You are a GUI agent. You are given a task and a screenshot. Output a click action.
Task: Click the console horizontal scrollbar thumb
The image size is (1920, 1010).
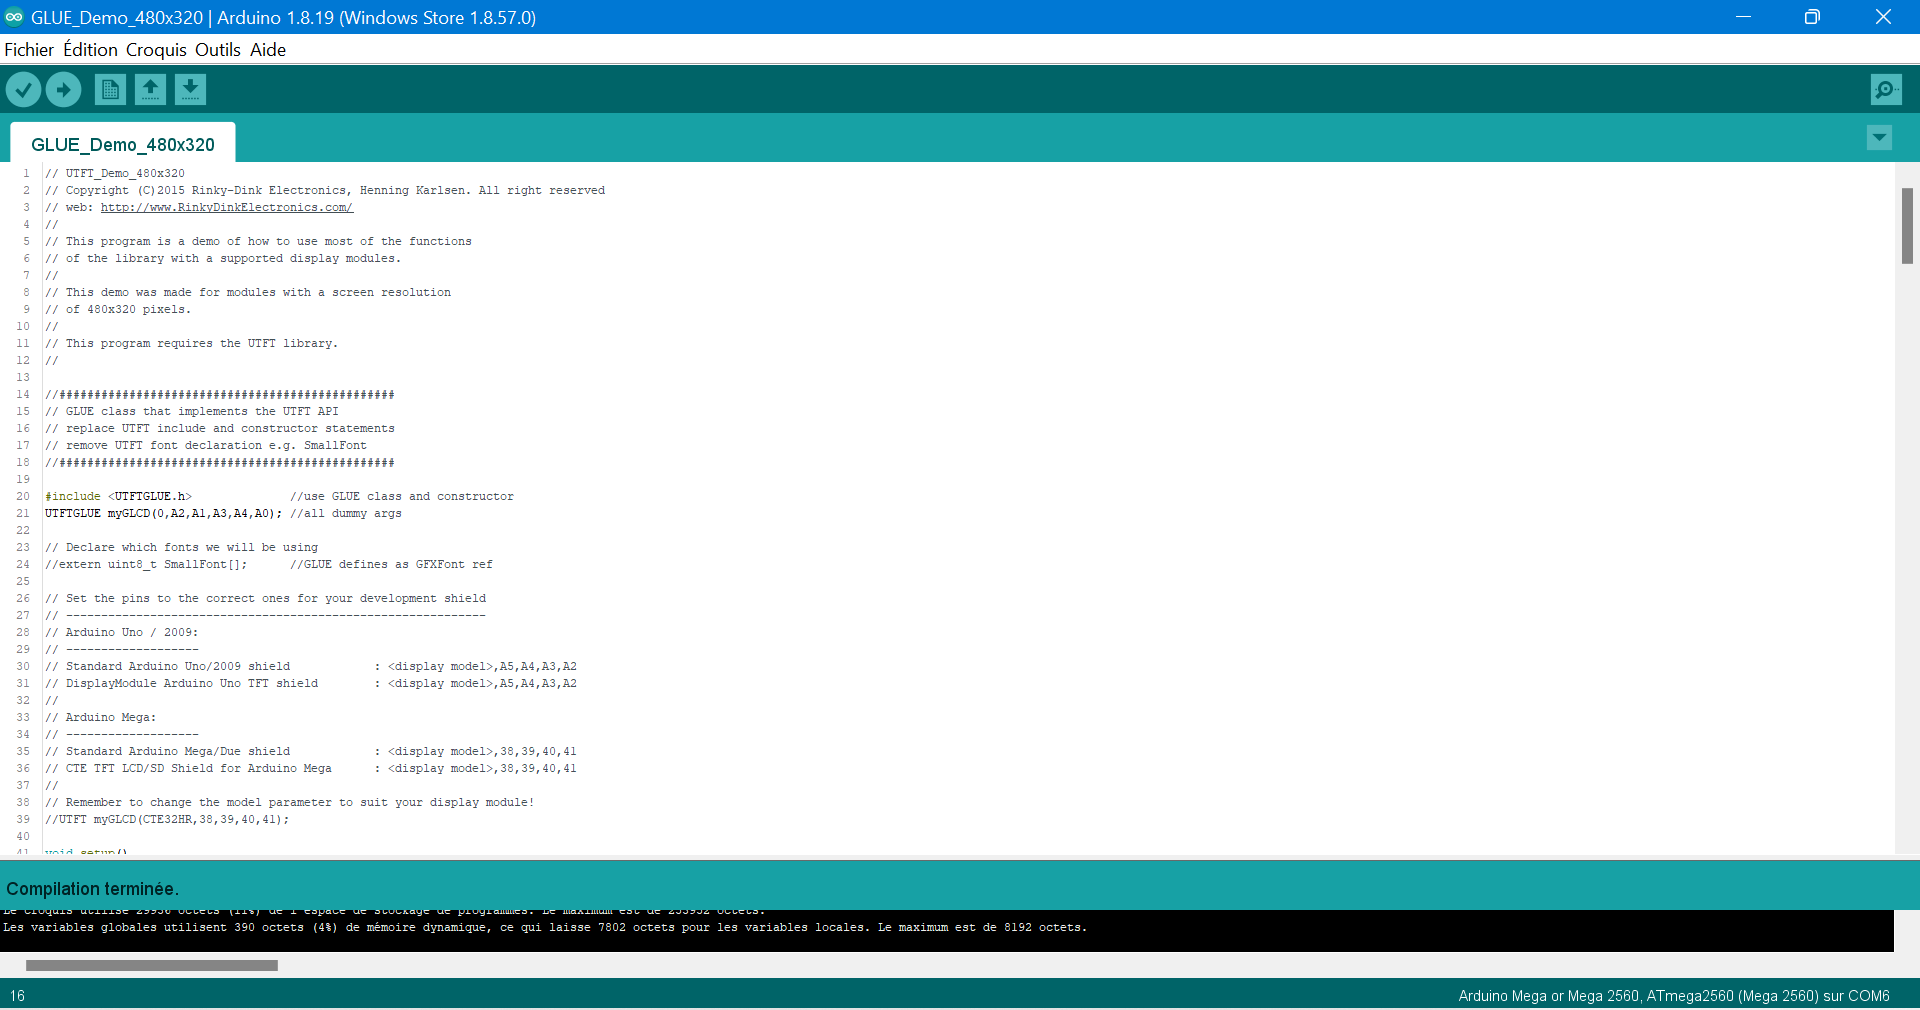(x=152, y=966)
